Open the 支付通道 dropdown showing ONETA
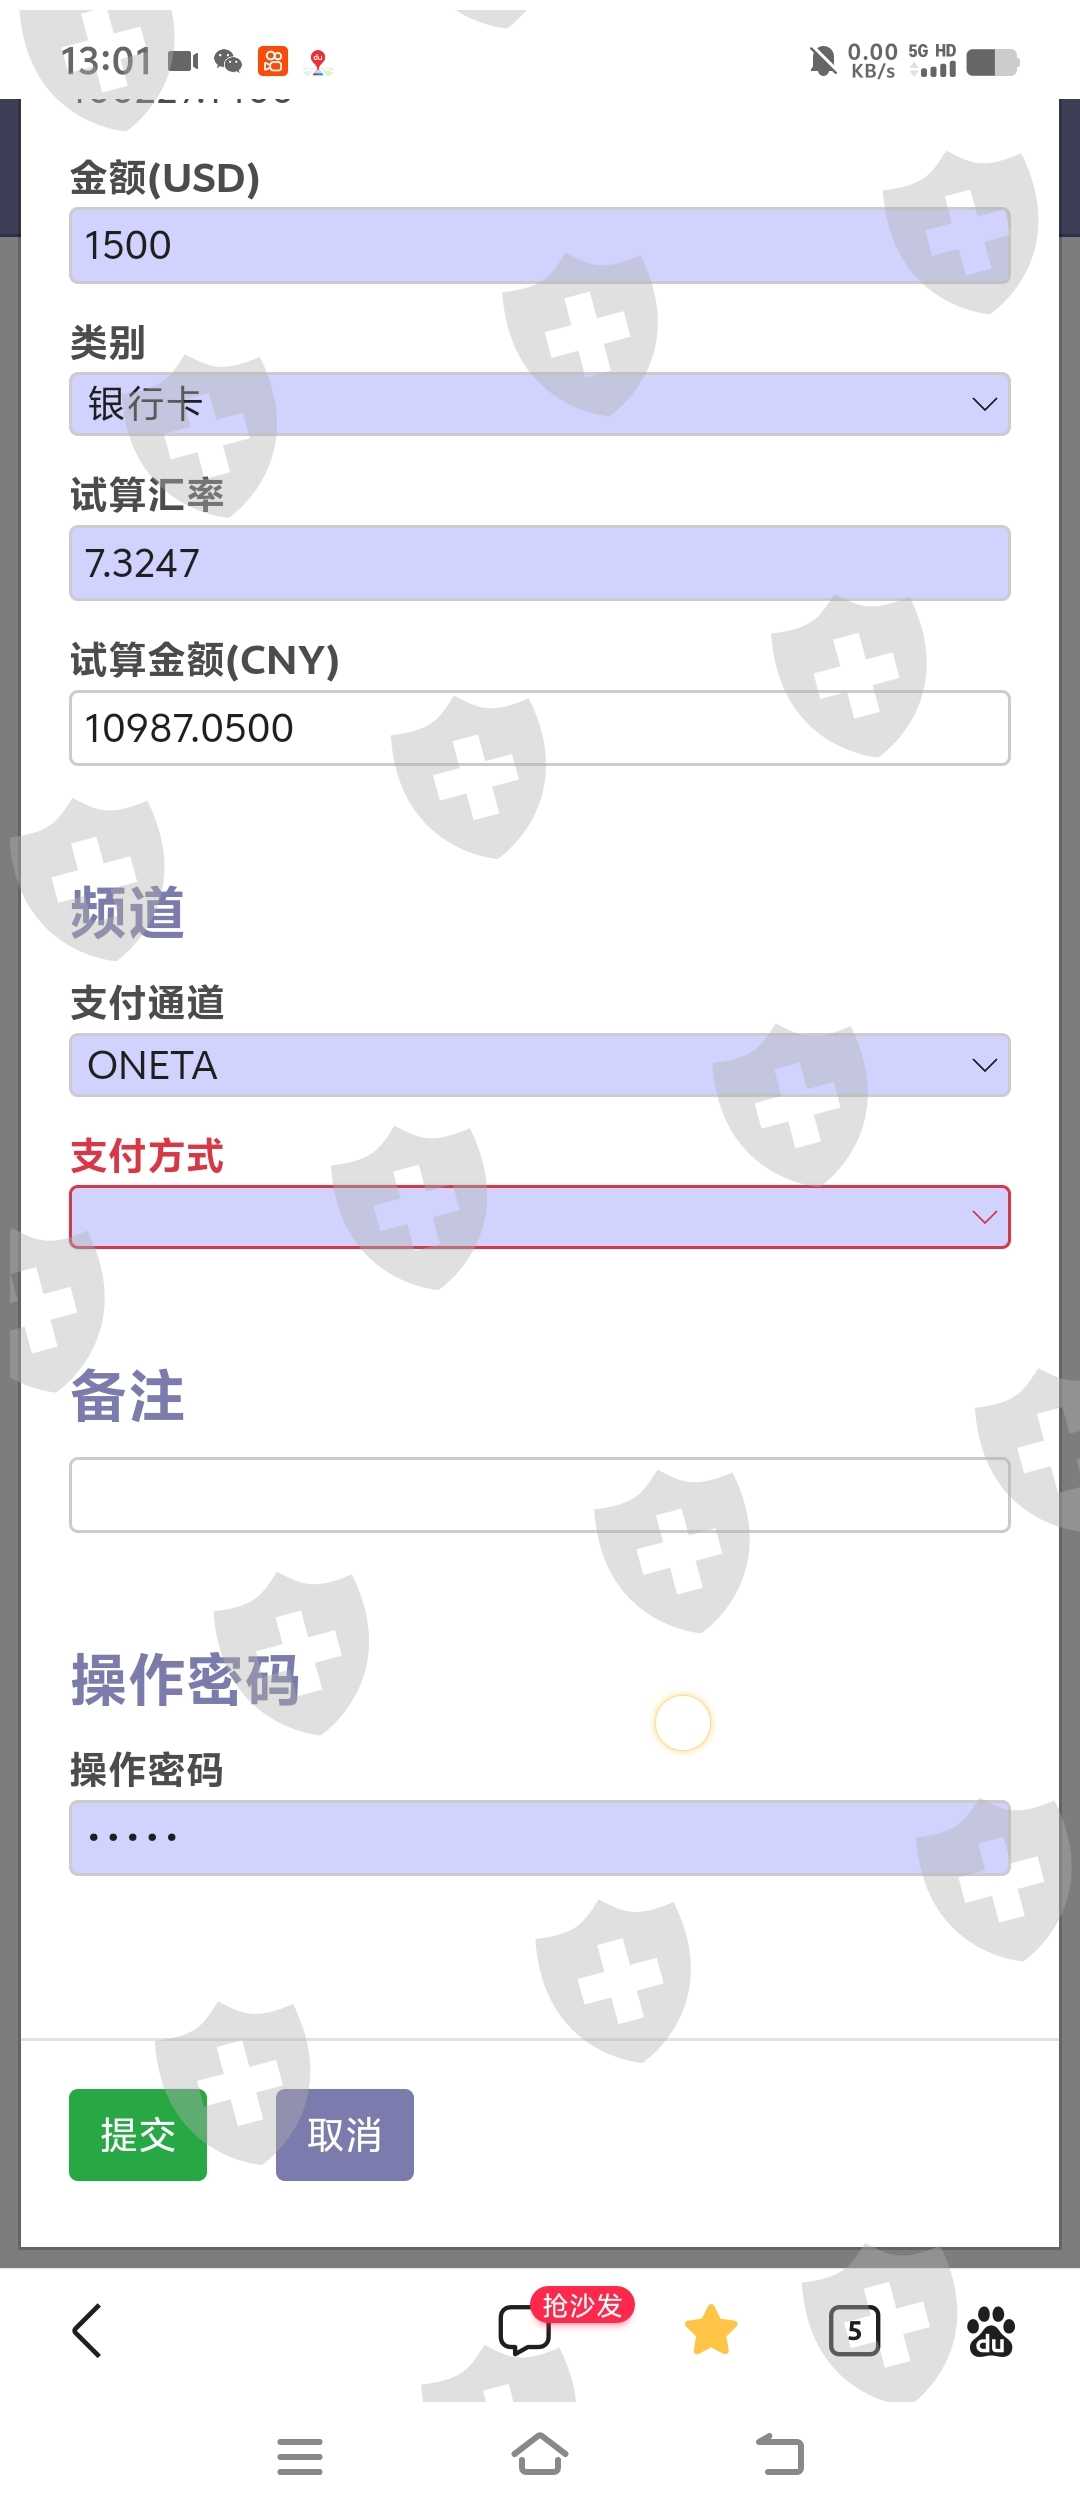Viewport: 1080px width, 2520px height. pos(540,1065)
